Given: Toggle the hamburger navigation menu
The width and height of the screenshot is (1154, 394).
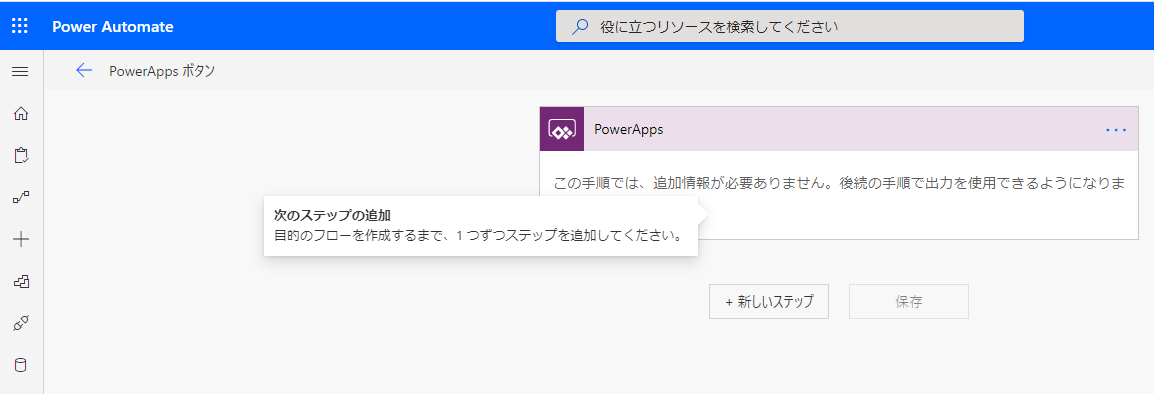Looking at the screenshot, I should tap(21, 71).
